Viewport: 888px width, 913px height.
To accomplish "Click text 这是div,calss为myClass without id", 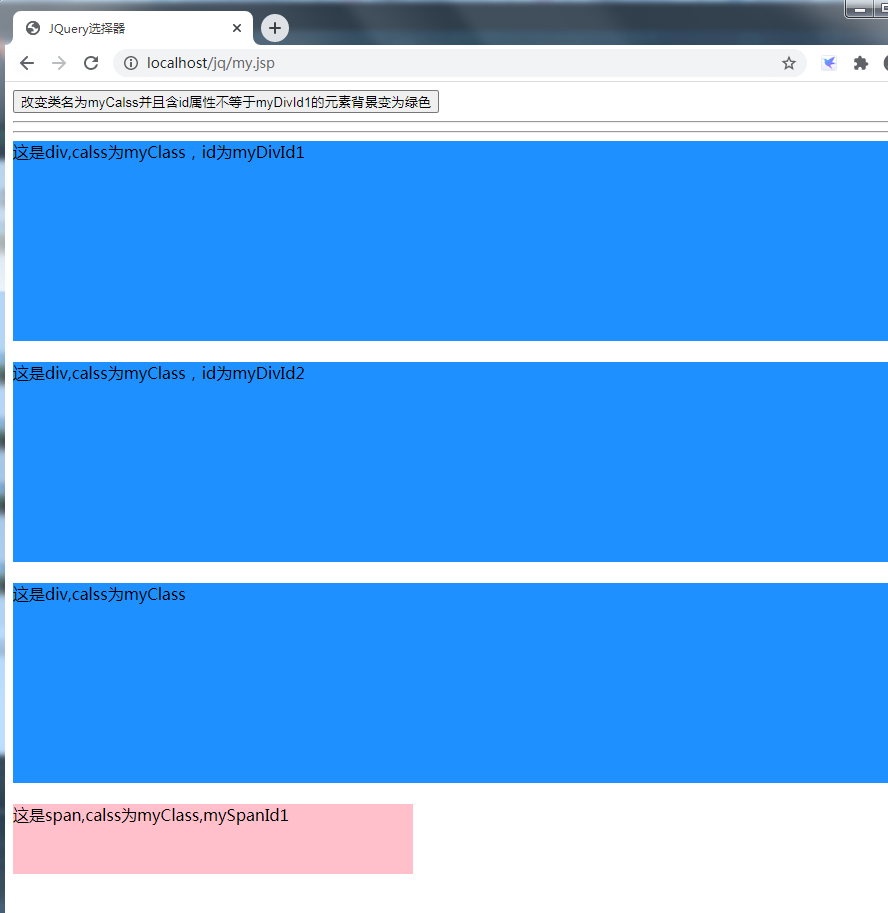I will click(99, 594).
